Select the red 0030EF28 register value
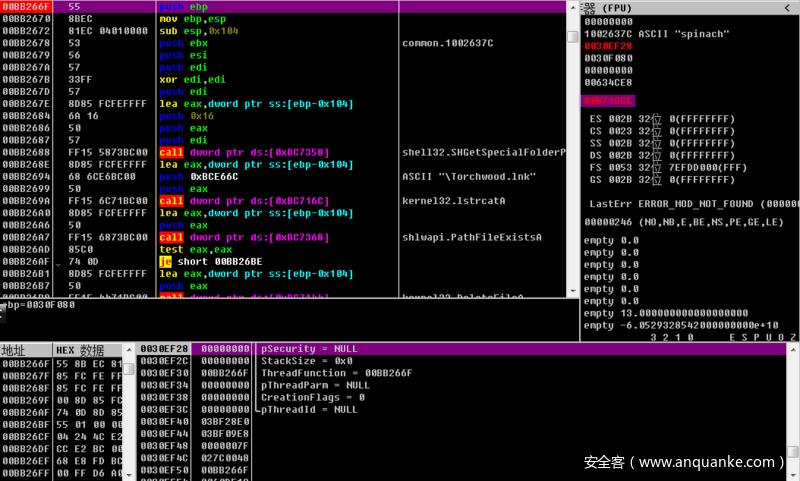The image size is (800, 481). coord(608,46)
